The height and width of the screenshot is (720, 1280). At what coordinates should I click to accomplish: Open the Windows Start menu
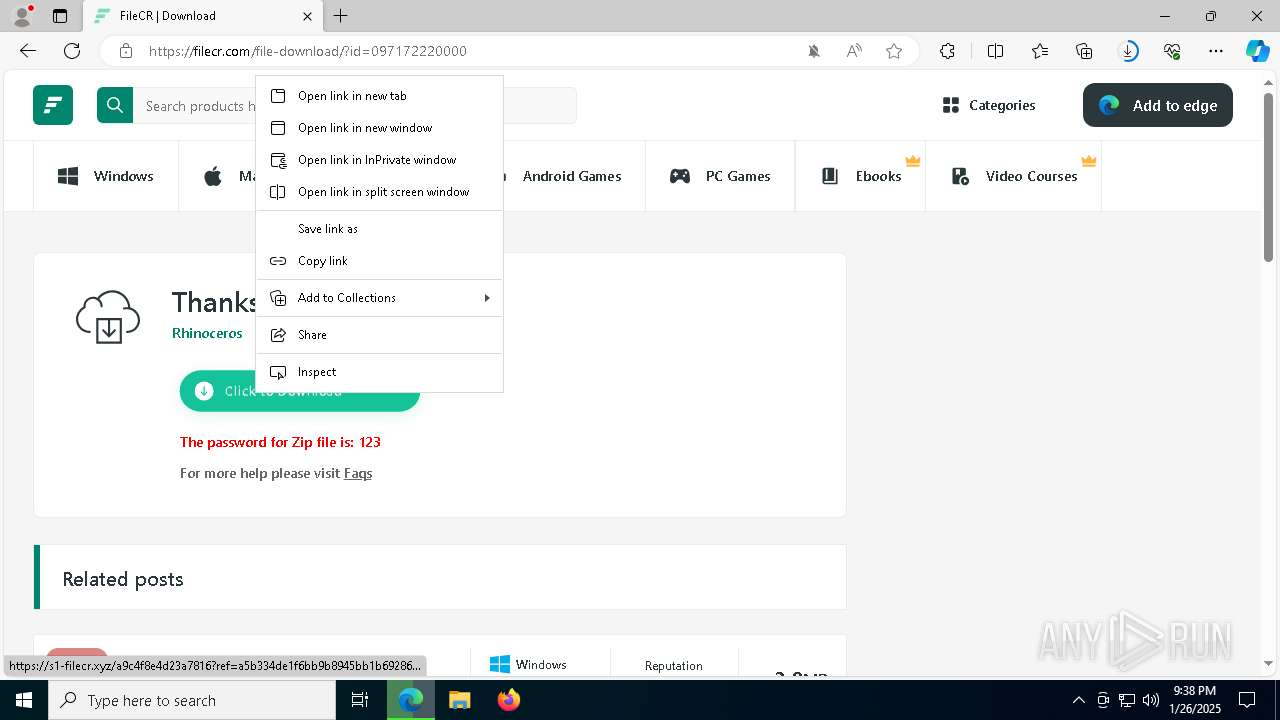tap(24, 700)
